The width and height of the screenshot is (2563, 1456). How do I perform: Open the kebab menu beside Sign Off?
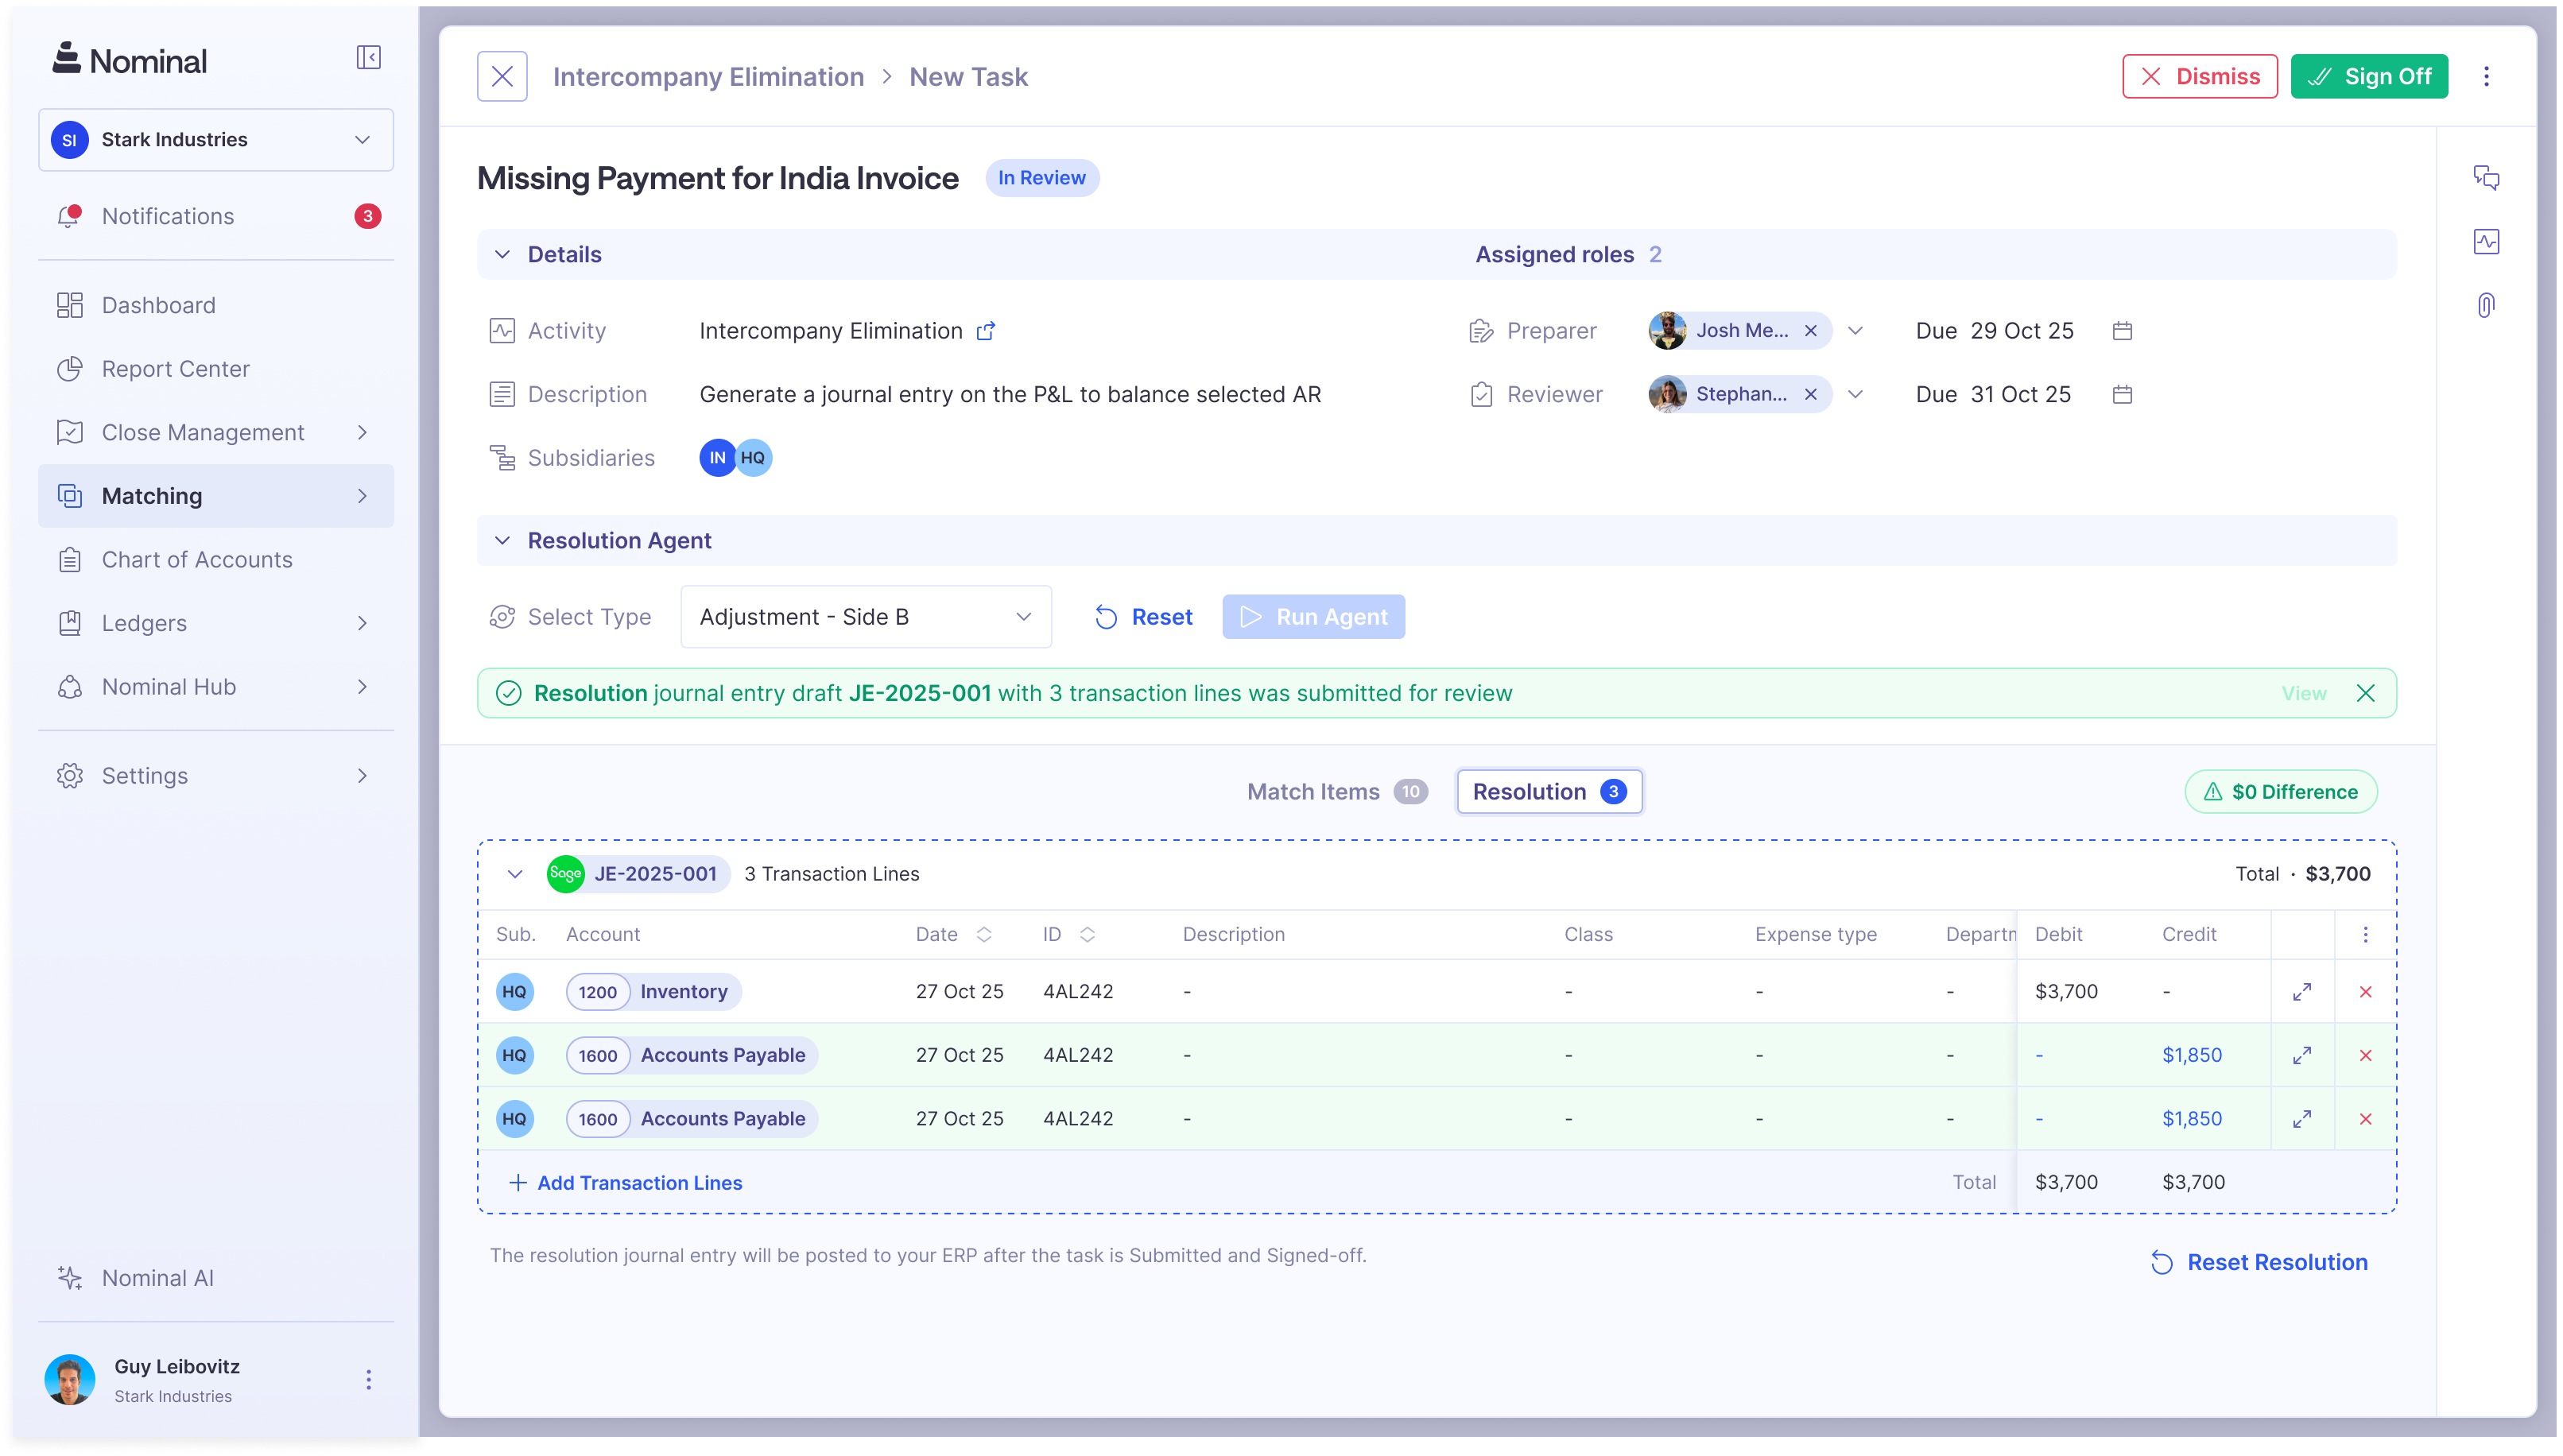[x=2487, y=76]
